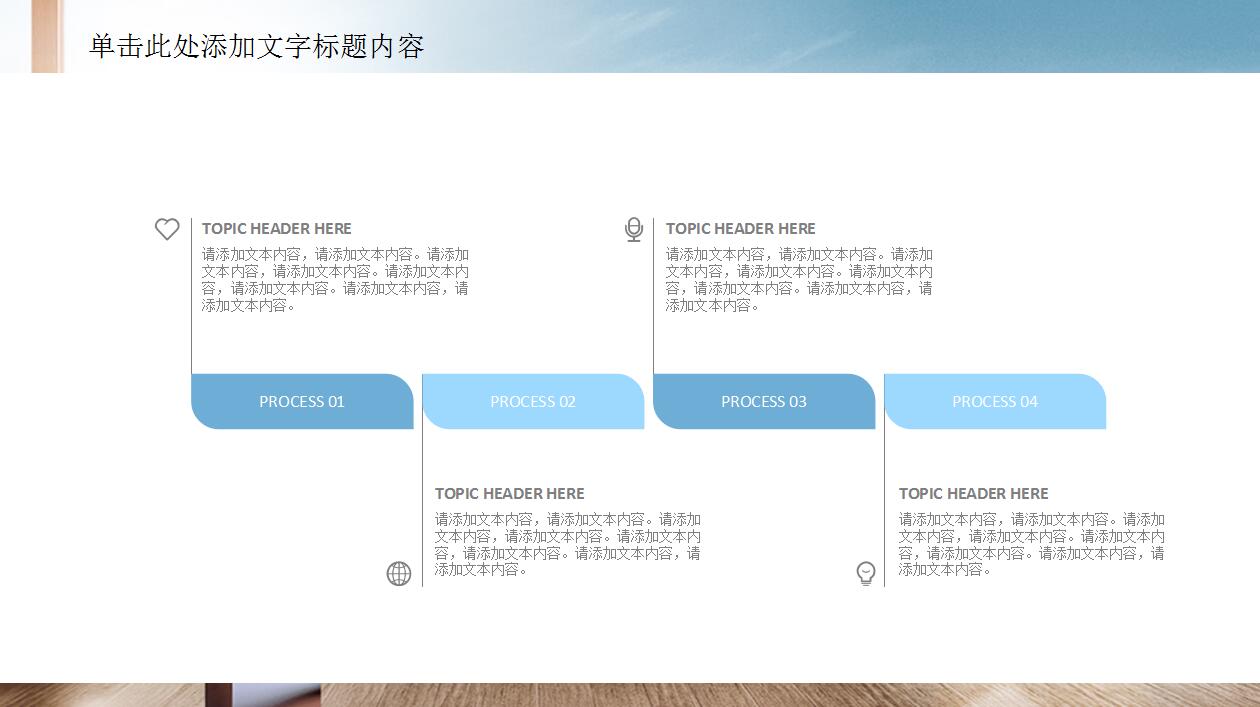Click the slide title text at top
1260x707 pixels.
coord(257,46)
